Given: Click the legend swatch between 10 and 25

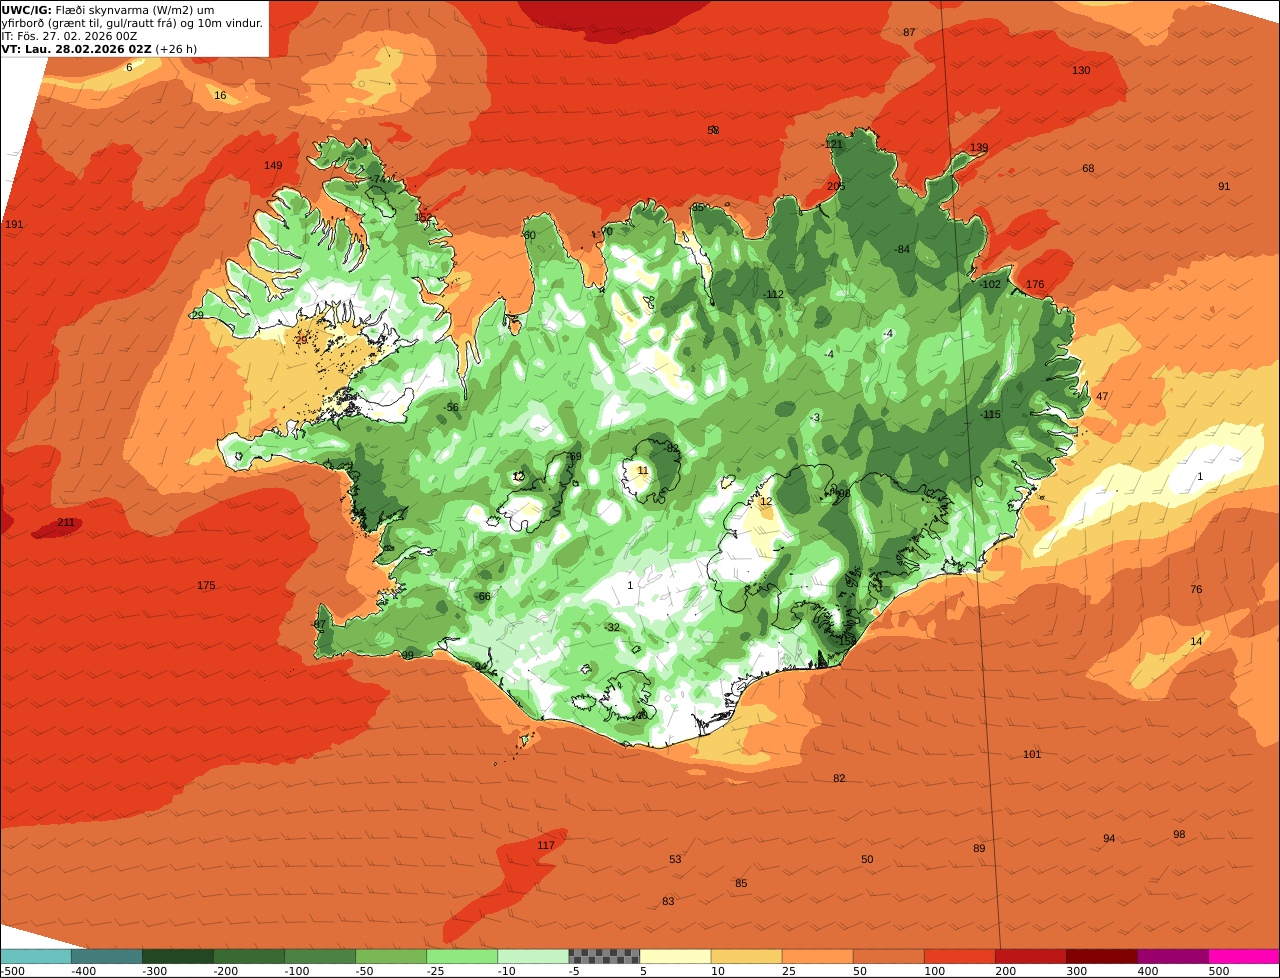Looking at the screenshot, I should [746, 956].
